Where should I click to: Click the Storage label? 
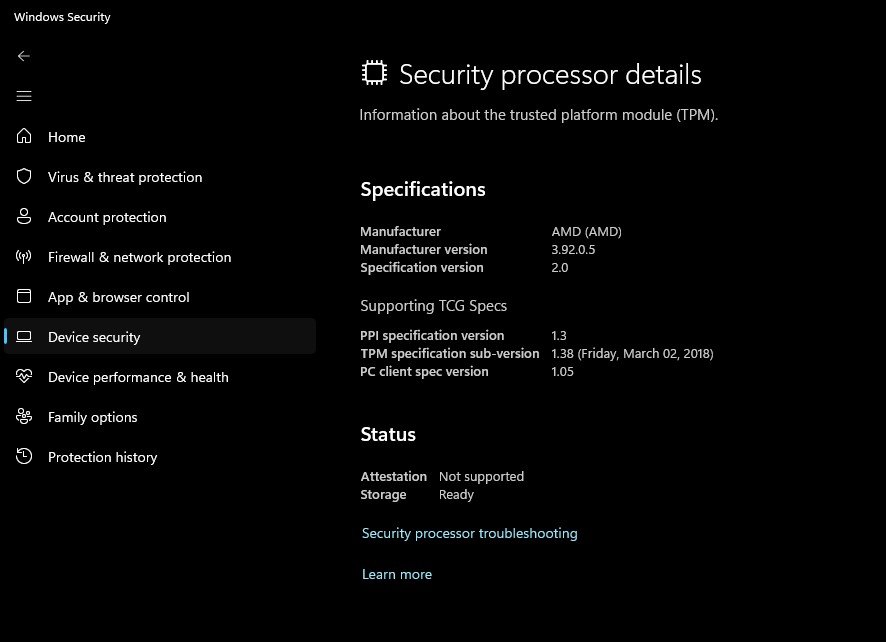pyautogui.click(x=383, y=494)
